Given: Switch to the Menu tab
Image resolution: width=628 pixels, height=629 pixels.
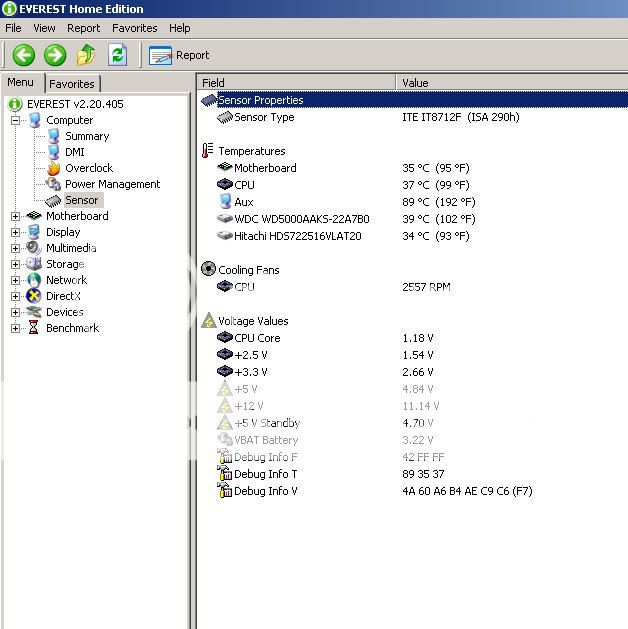Looking at the screenshot, I should (x=20, y=82).
